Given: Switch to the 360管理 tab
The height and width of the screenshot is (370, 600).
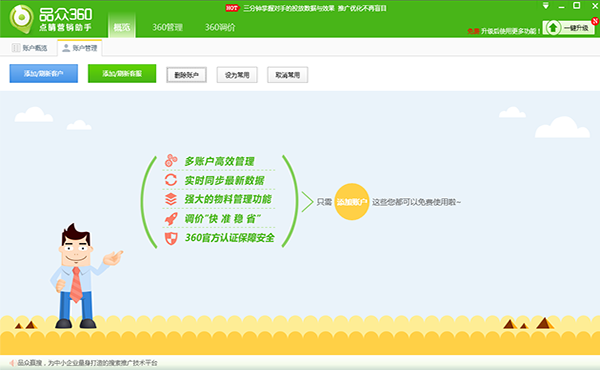Looking at the screenshot, I should coord(167,27).
